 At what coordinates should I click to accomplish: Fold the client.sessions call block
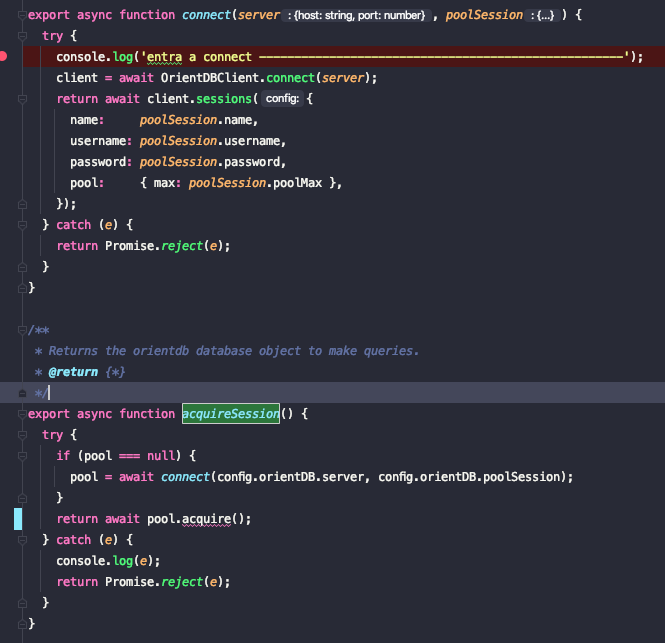[22, 99]
